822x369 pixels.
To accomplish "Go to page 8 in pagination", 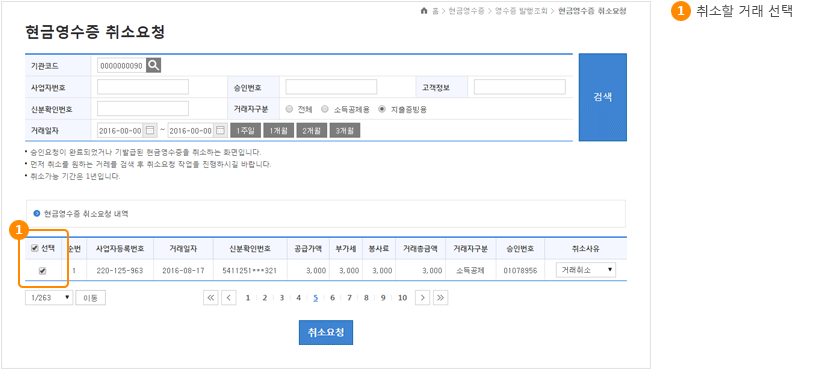I will (366, 298).
